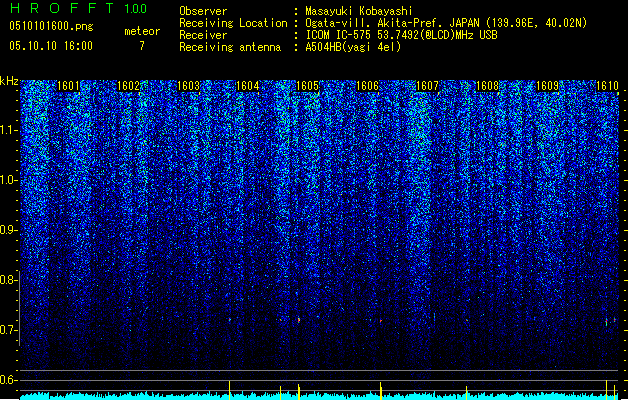Click the date stamp 05.10.10 16:00
Viewport: 629px width, 400px height.
[x=51, y=46]
